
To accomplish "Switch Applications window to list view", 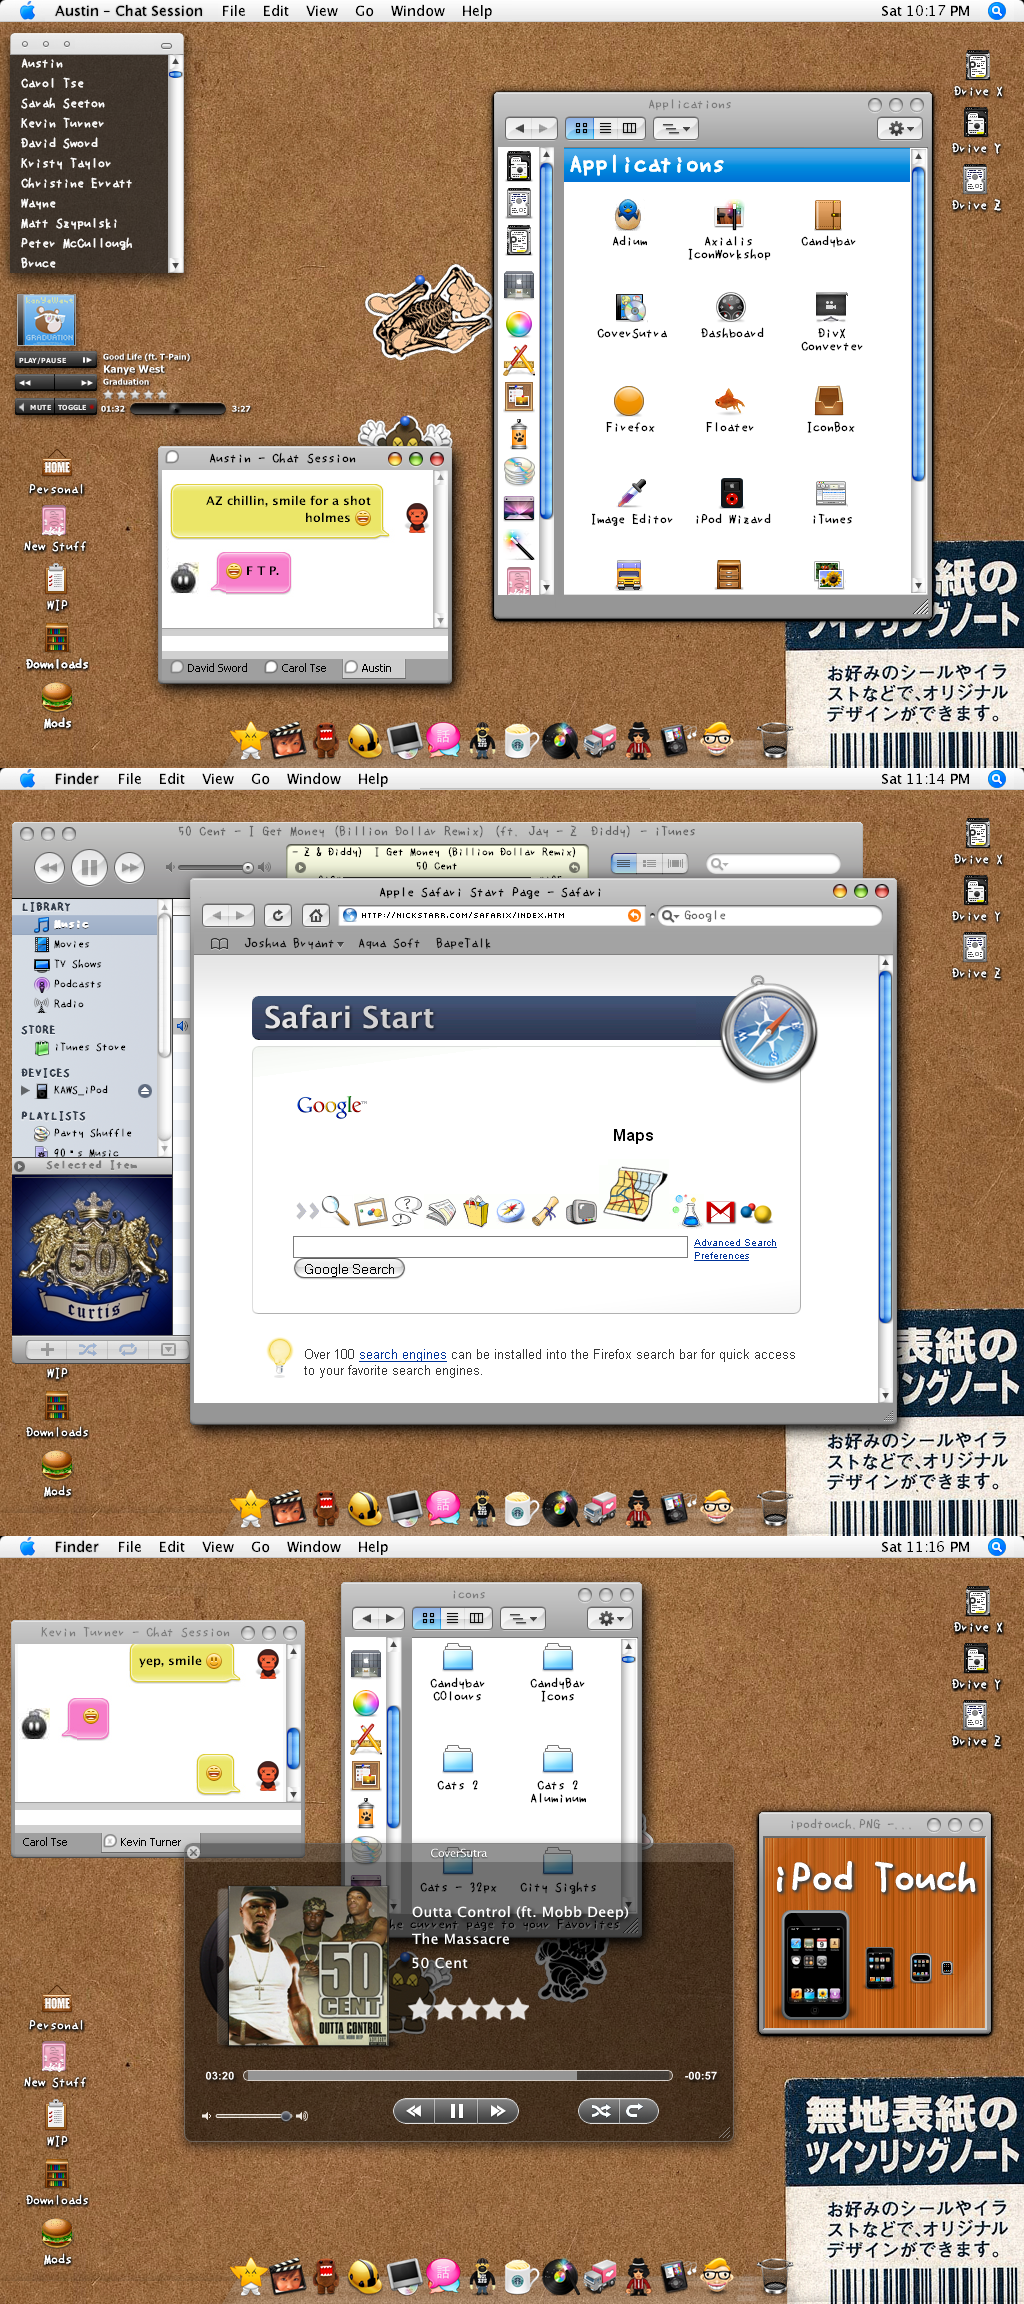I will coord(605,128).
